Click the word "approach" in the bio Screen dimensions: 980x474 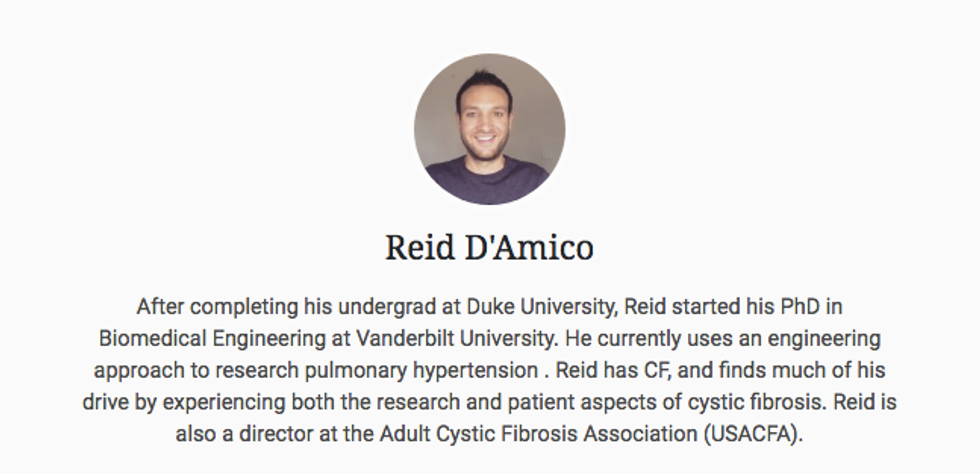coord(134,370)
